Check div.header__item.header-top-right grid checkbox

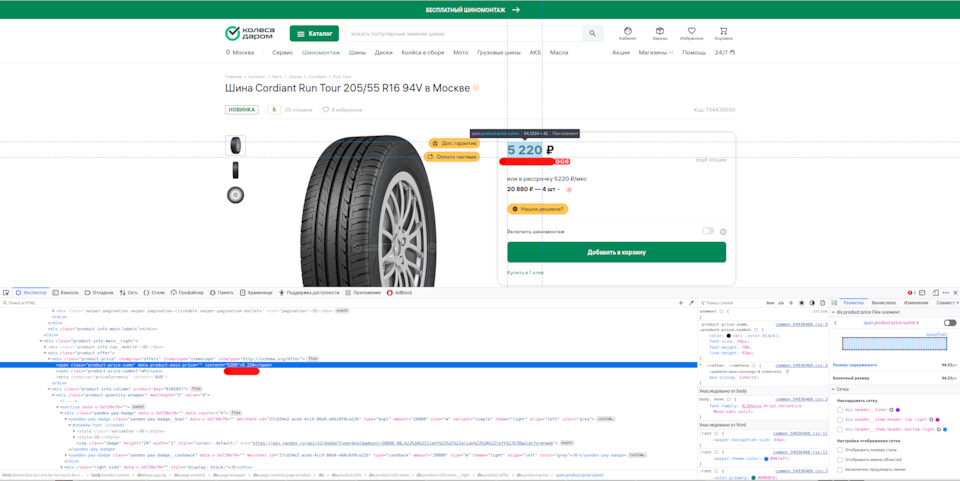coord(840,420)
